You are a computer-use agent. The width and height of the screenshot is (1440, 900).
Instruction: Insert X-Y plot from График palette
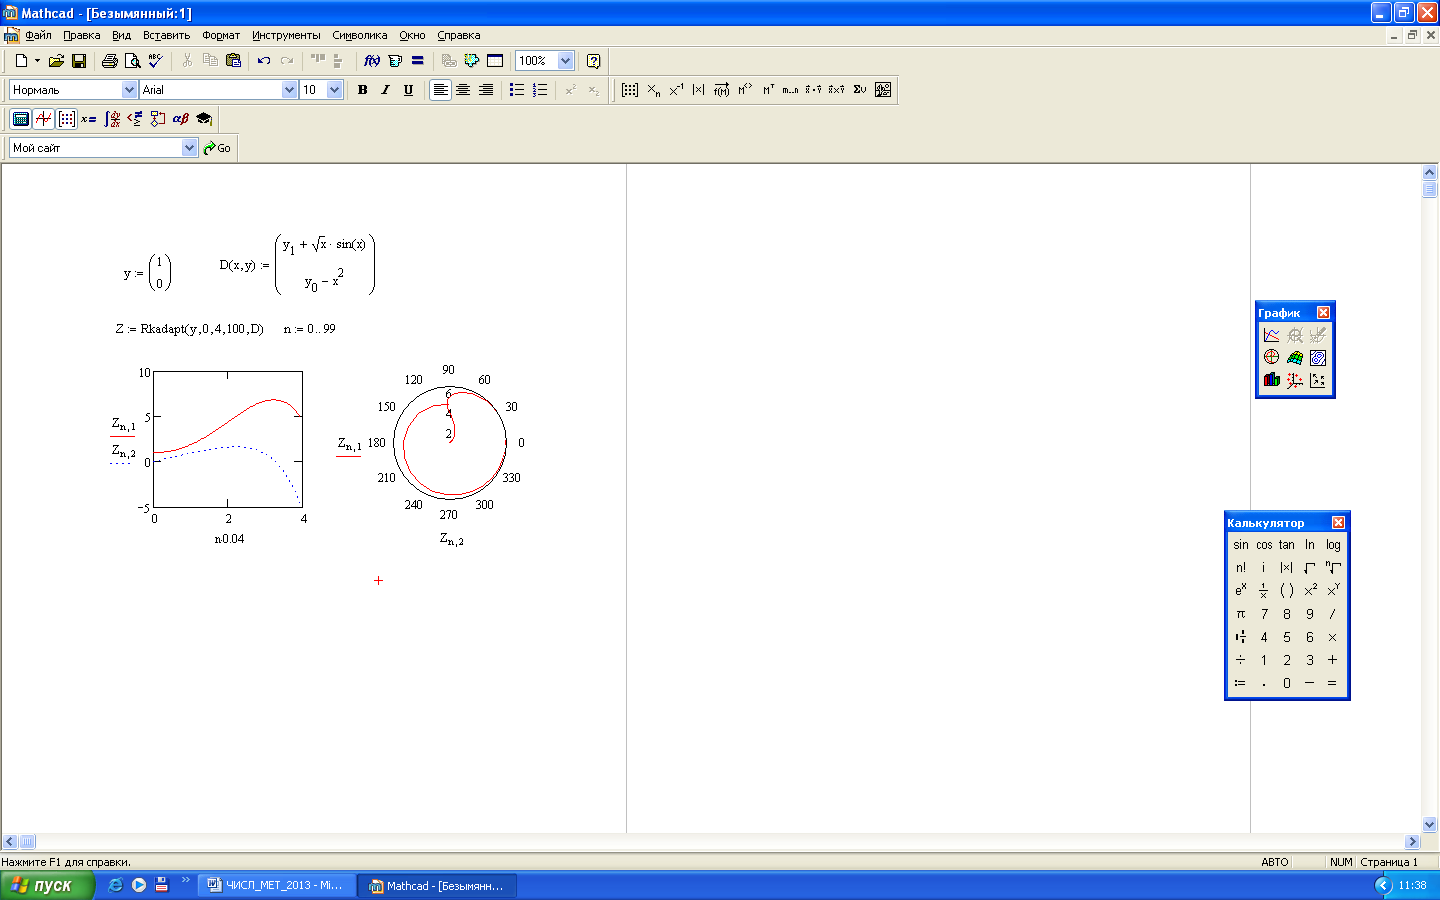tap(1271, 335)
